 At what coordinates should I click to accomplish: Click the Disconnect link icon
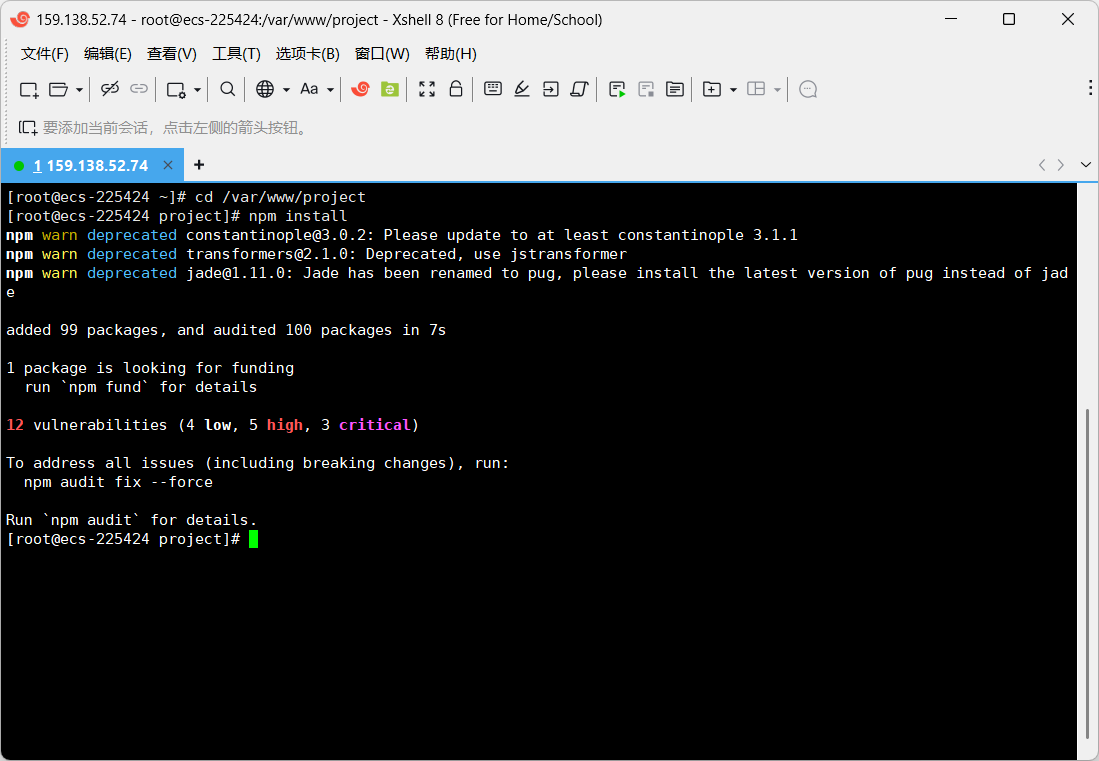[109, 89]
